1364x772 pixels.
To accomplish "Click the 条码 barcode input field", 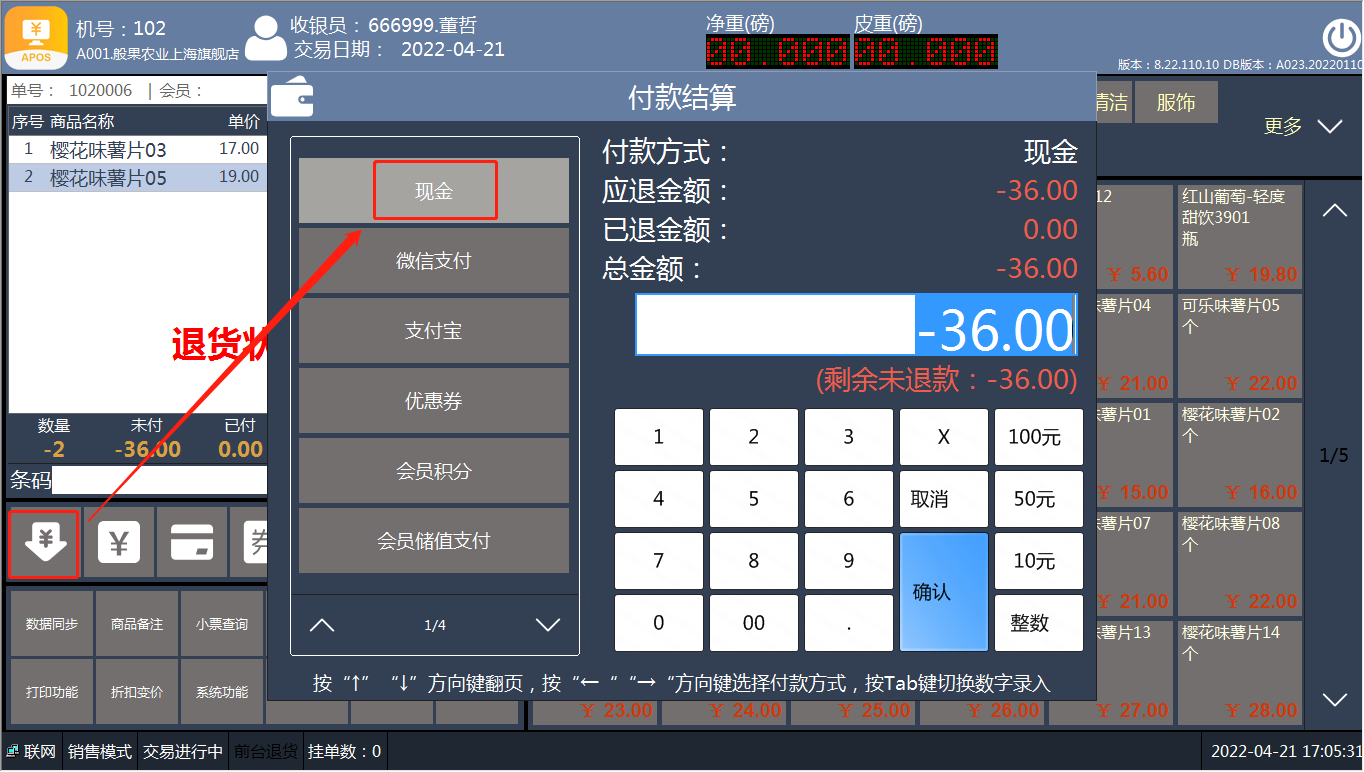I will (160, 480).
